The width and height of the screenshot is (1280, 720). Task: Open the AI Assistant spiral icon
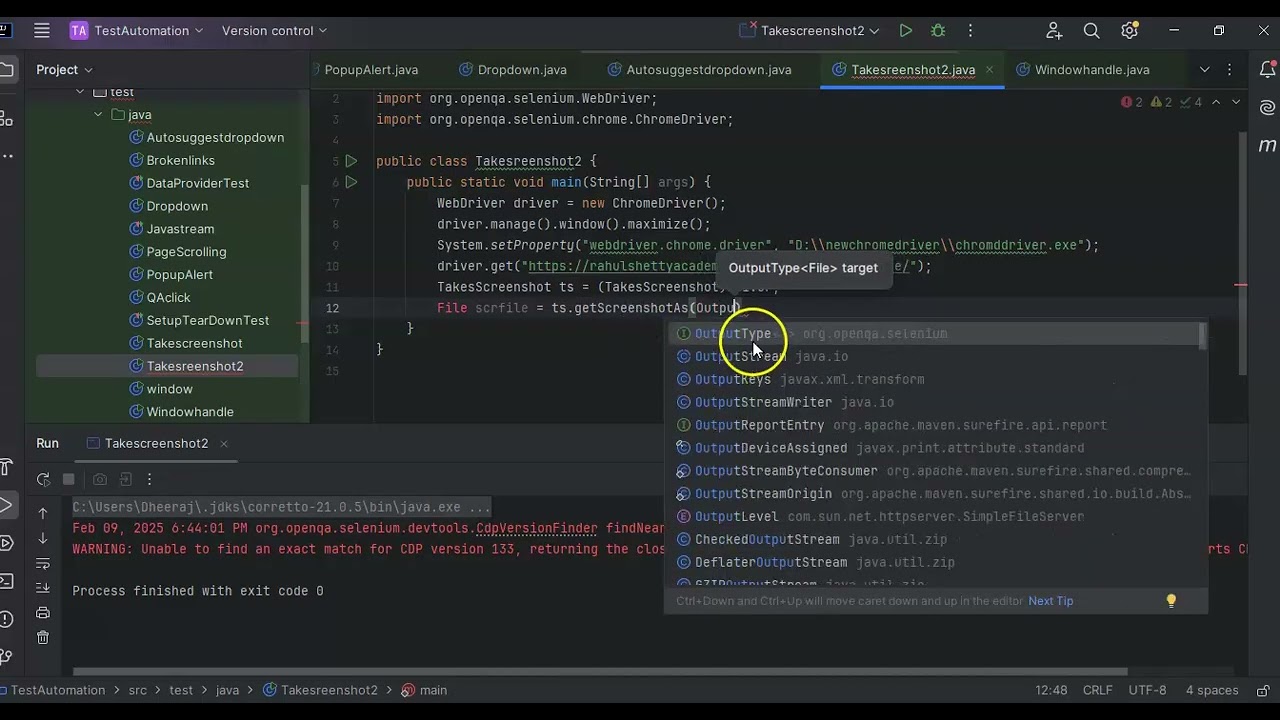(x=1267, y=107)
